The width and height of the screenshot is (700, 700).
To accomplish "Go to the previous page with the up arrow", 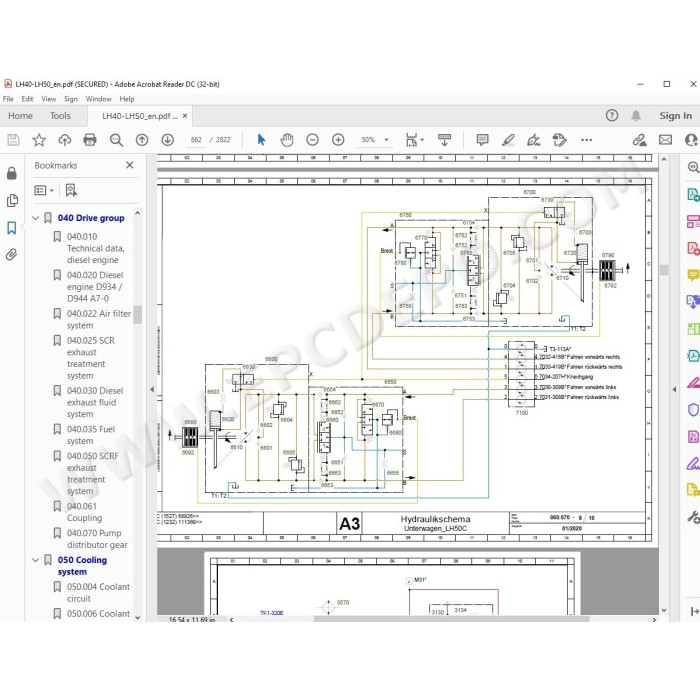I will click(142, 140).
